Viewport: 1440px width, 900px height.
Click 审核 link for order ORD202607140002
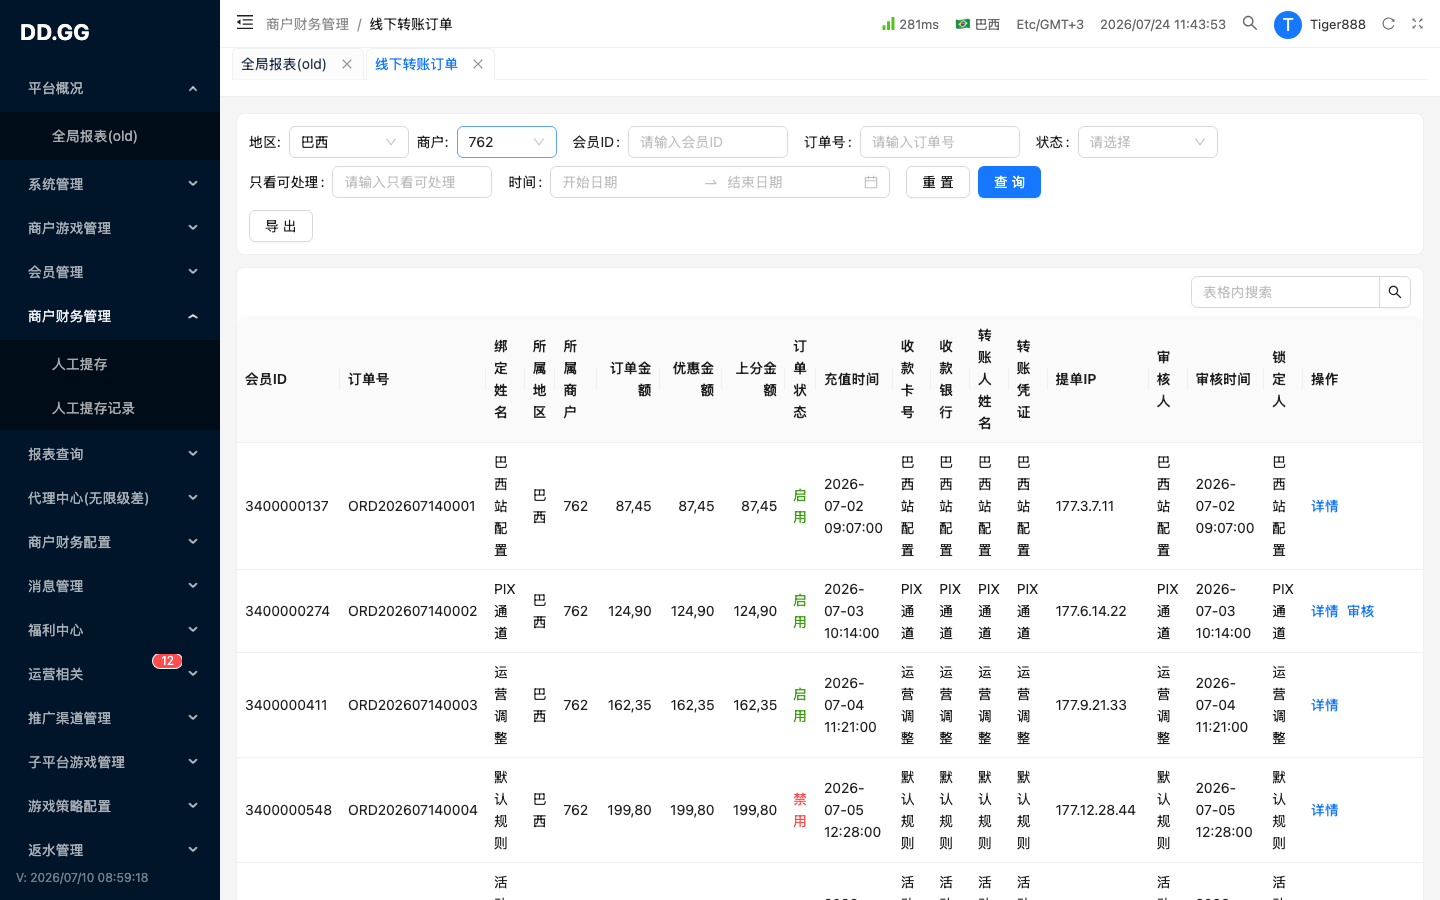tap(1361, 611)
